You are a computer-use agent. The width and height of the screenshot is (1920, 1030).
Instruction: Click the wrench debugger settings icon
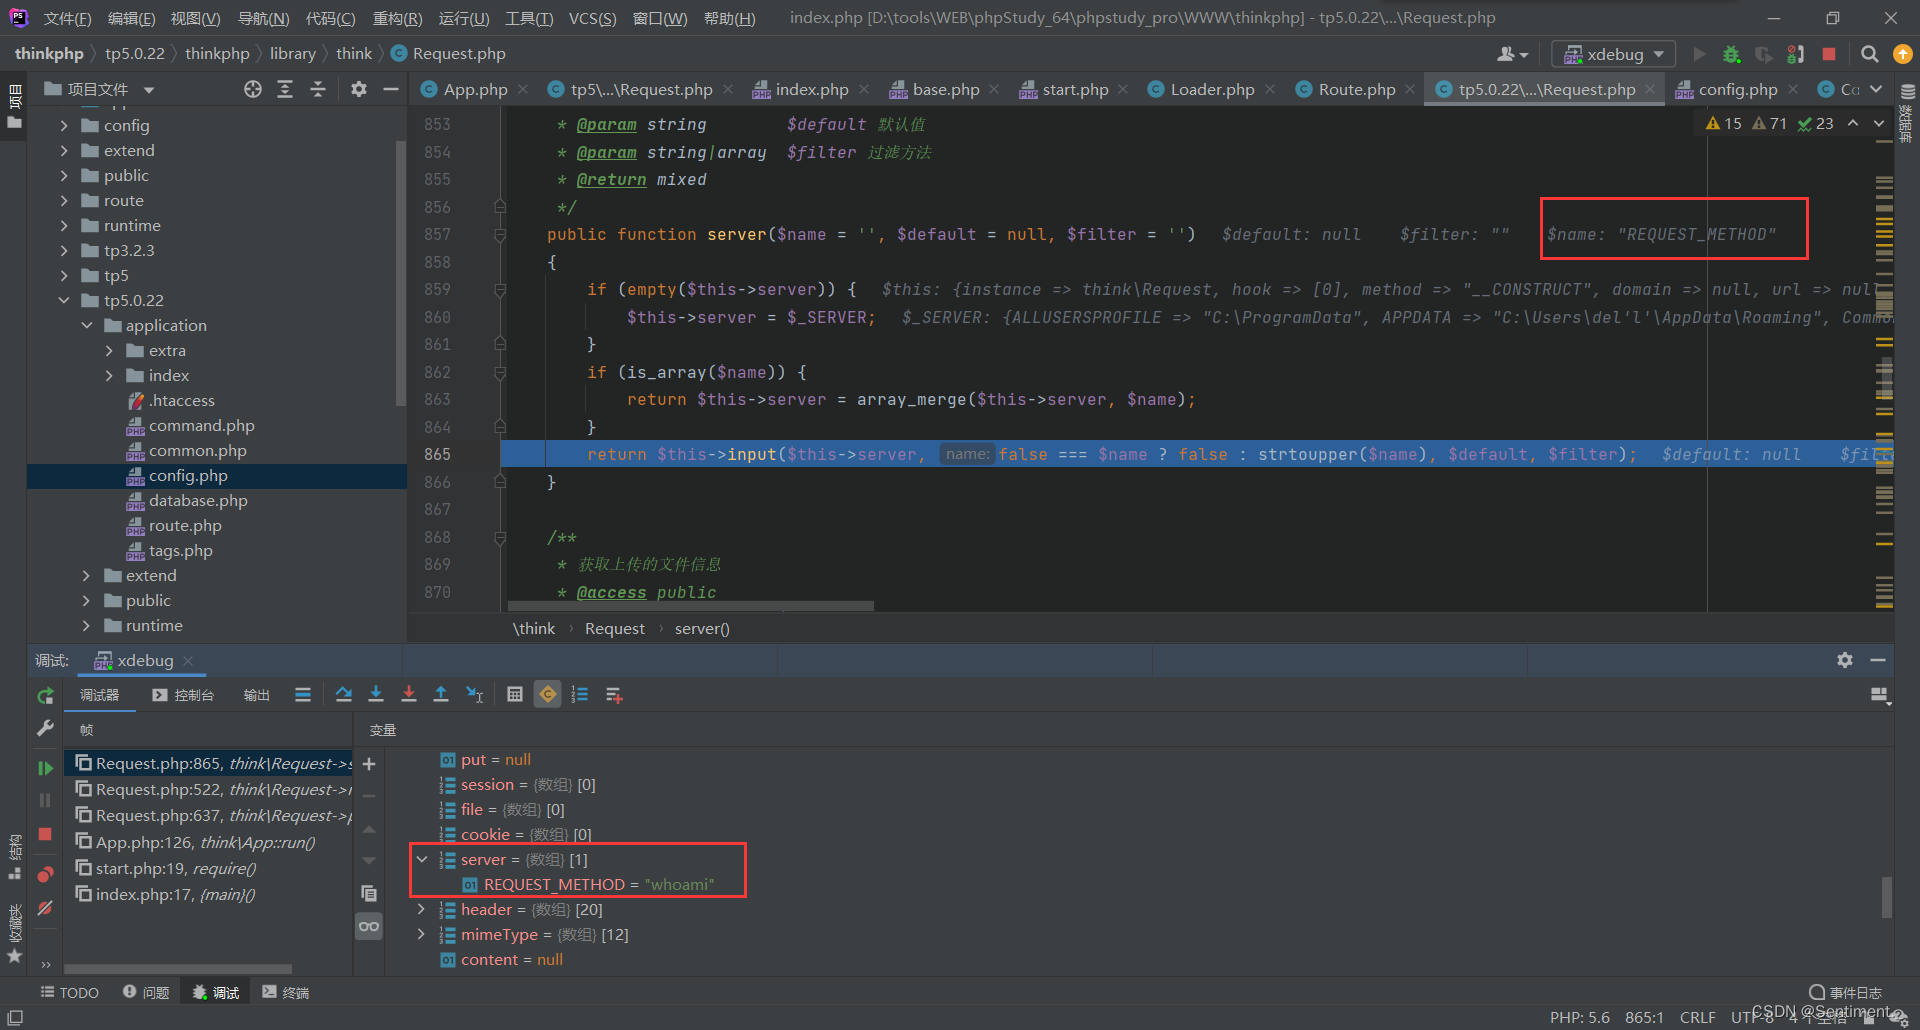[x=45, y=728]
